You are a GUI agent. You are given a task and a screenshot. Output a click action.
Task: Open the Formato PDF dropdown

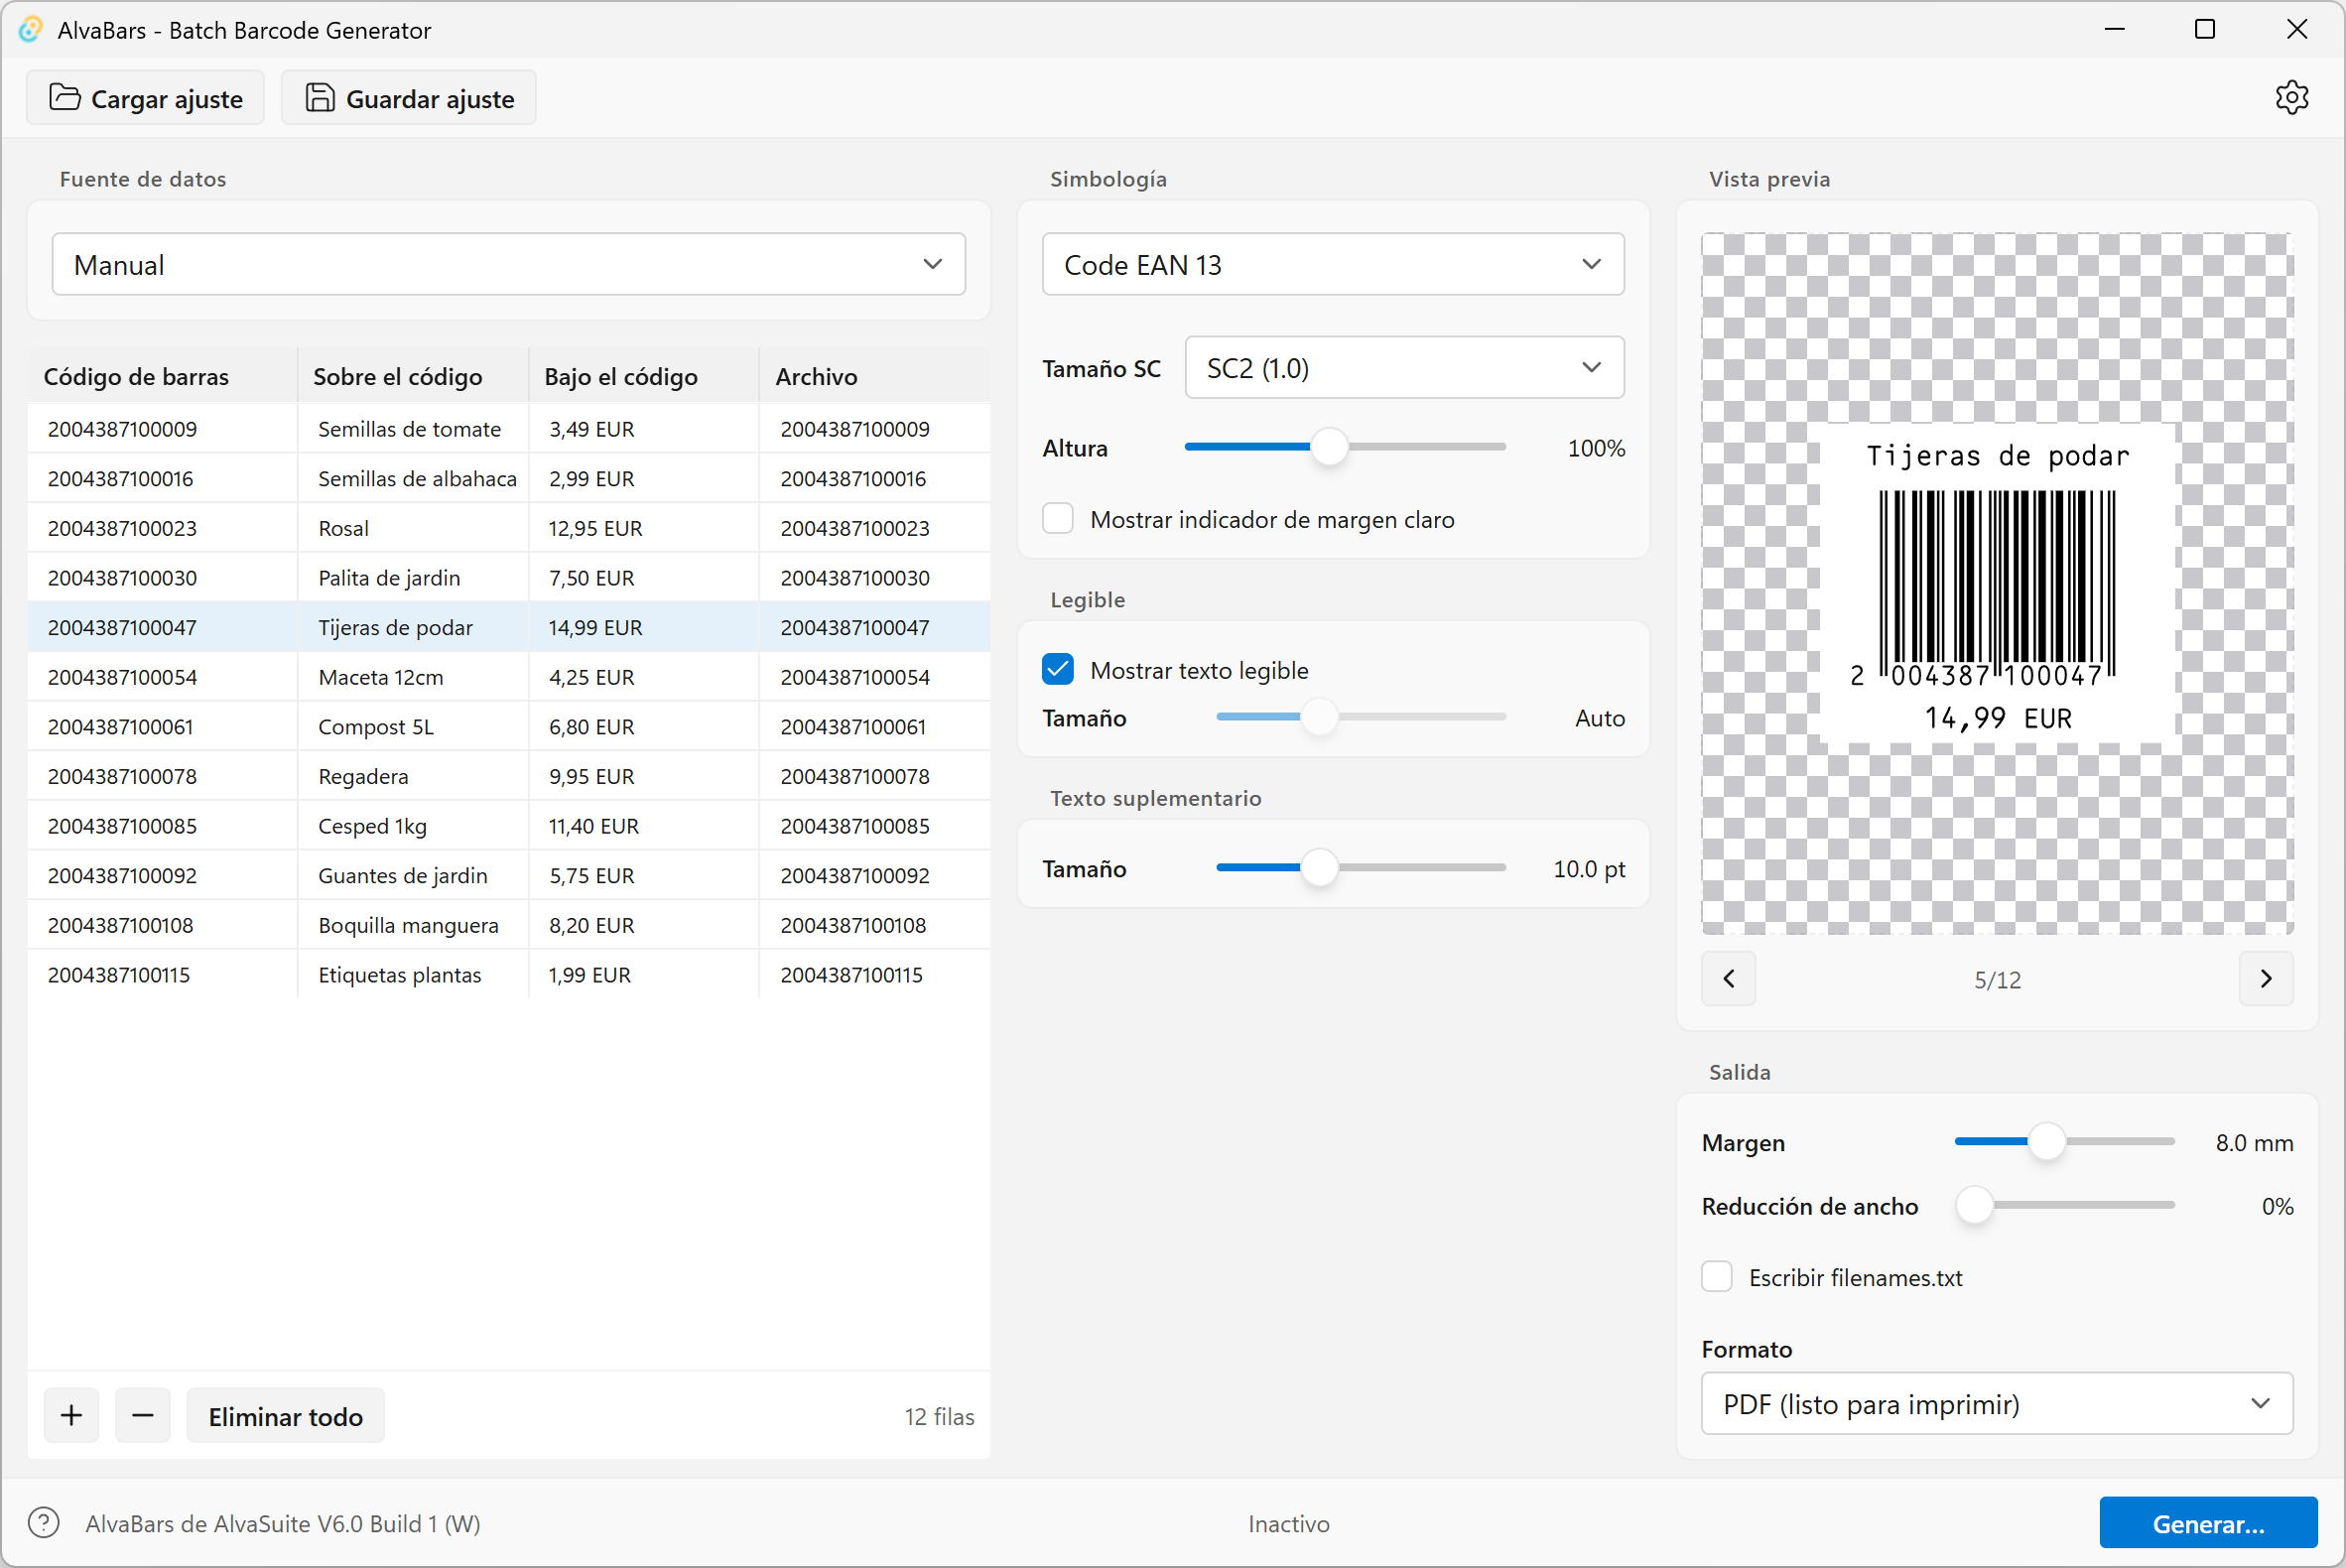(x=1997, y=1403)
